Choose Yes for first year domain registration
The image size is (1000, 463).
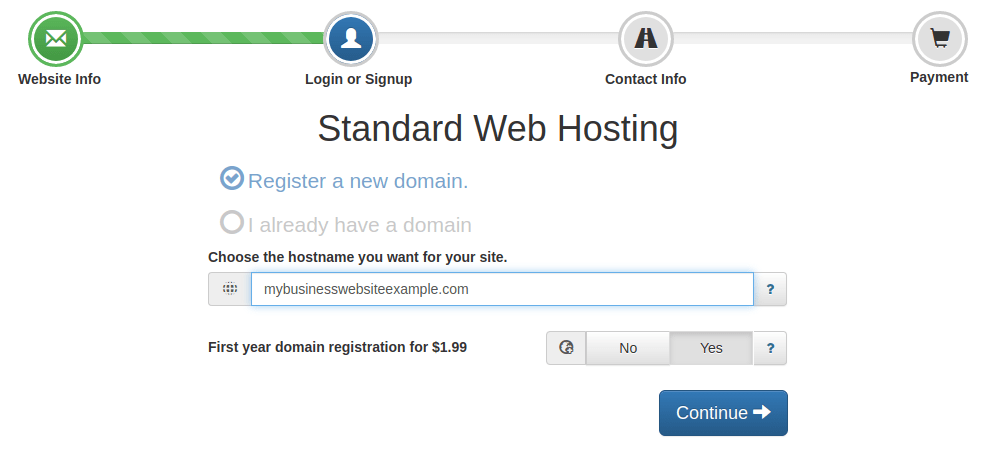click(x=711, y=348)
